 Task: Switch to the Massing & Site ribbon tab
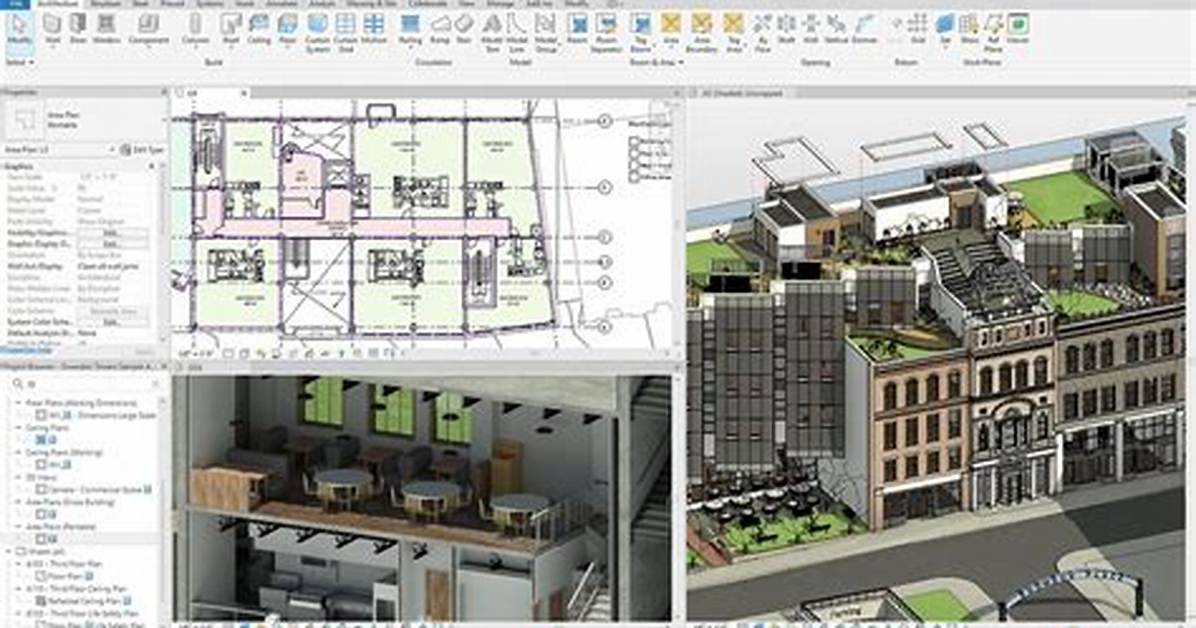click(x=372, y=4)
